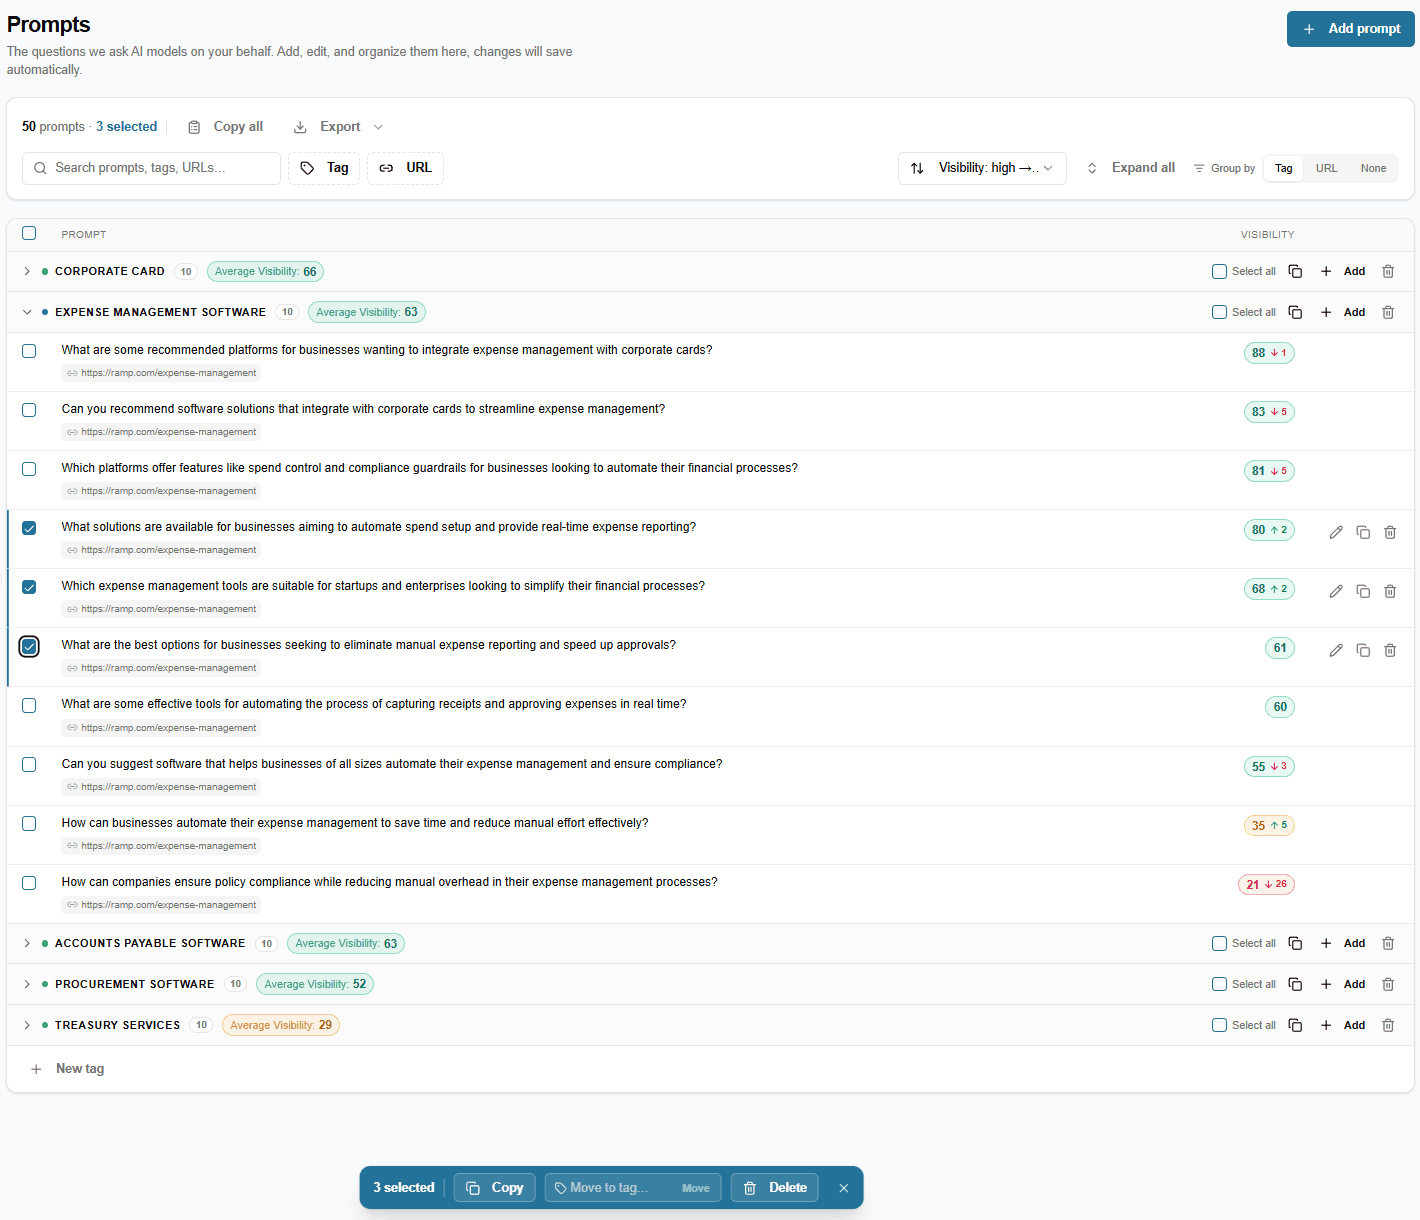Copy icon for Expense Management Software group
Viewport: 1420px width, 1220px height.
coord(1295,312)
